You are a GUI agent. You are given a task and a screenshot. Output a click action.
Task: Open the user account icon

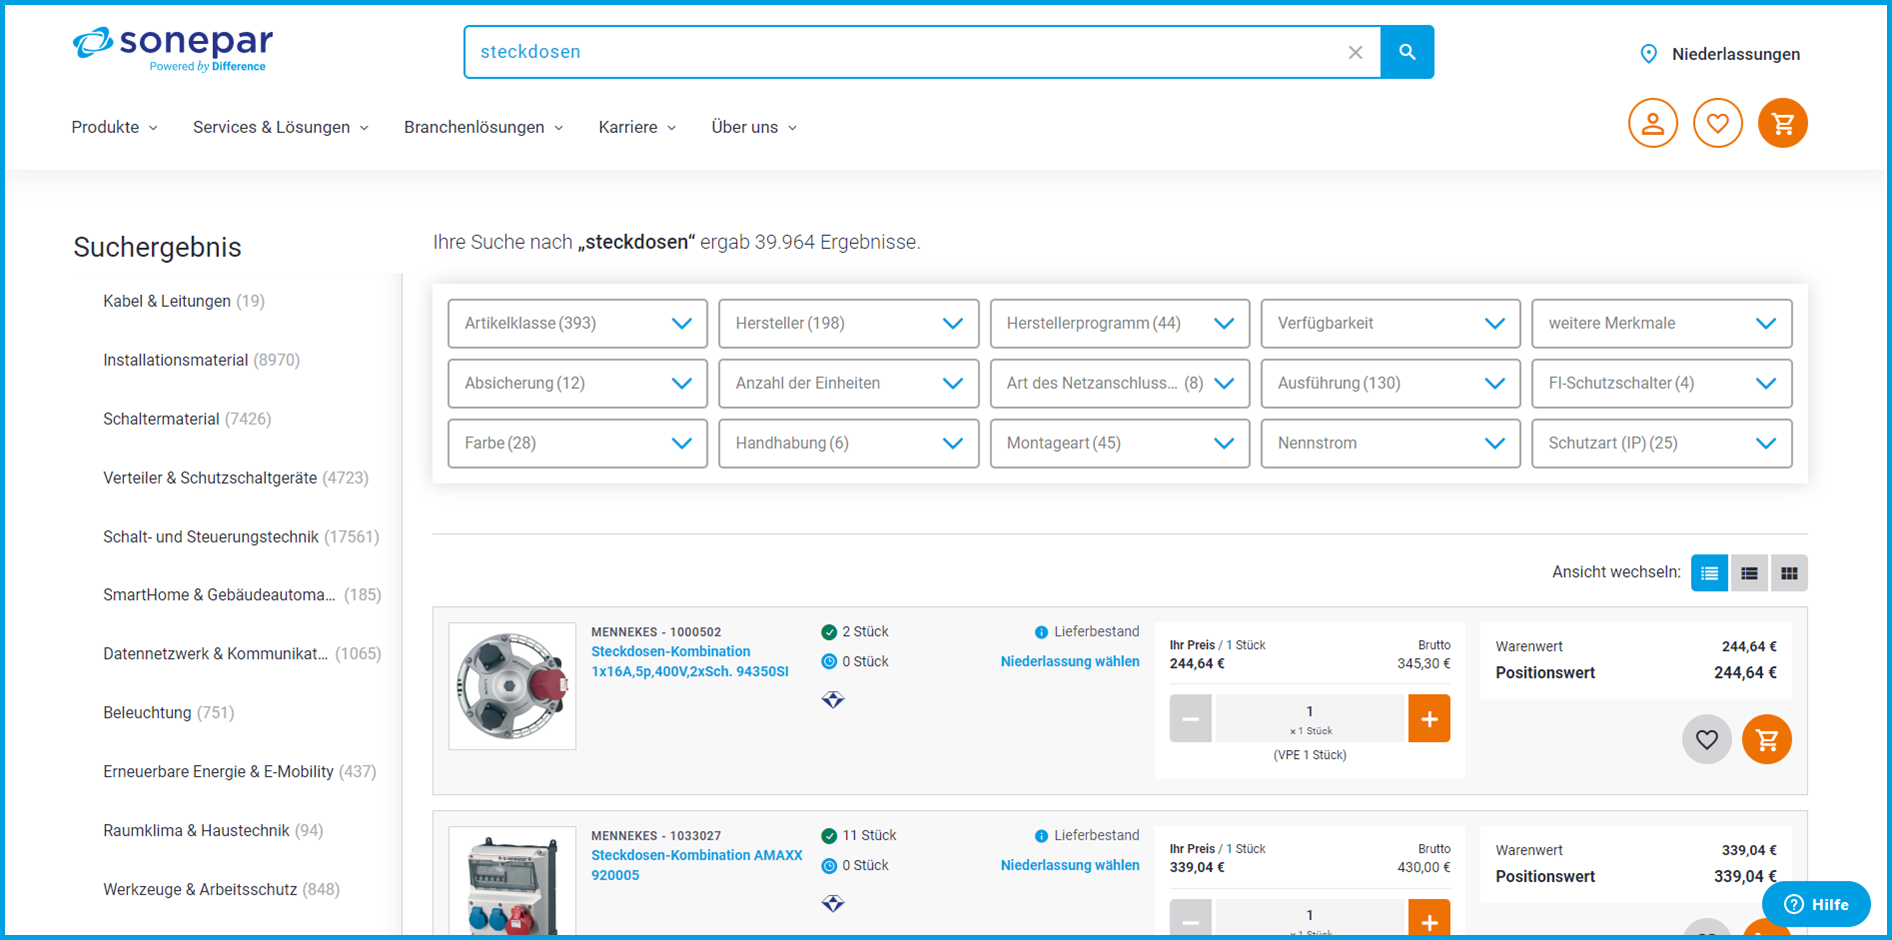click(x=1653, y=123)
